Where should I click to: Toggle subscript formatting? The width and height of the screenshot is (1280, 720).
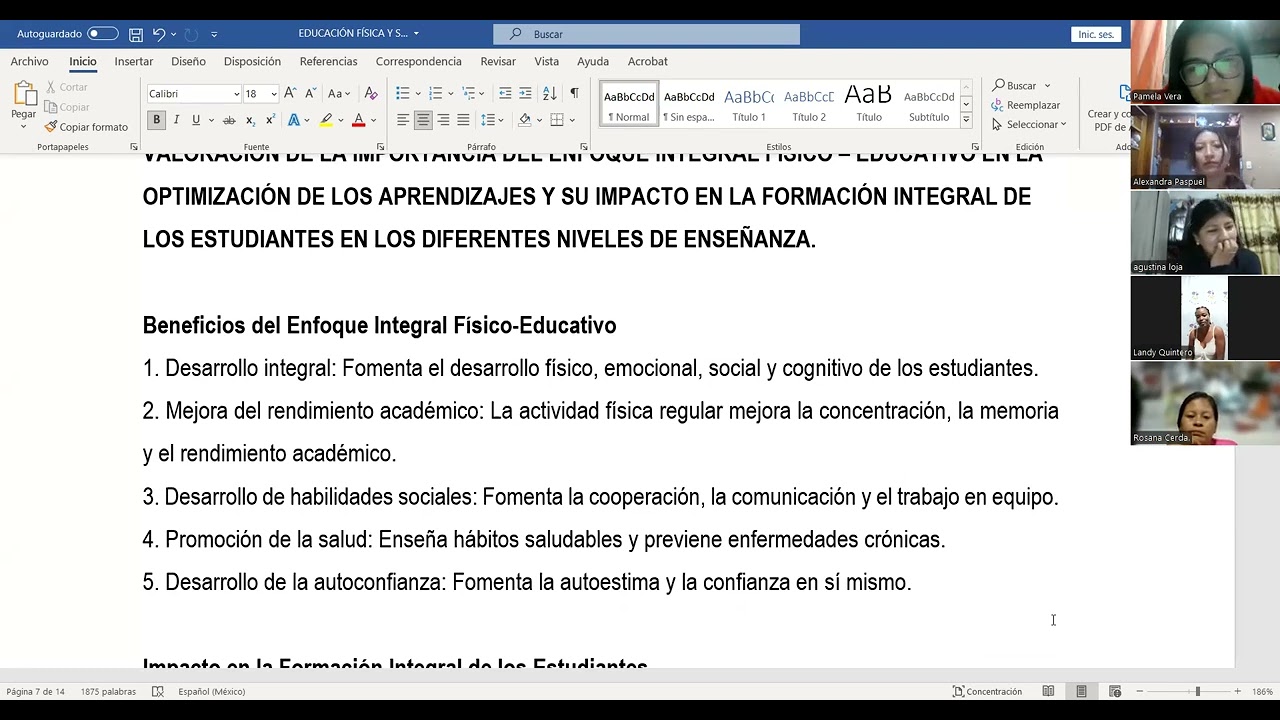(250, 120)
